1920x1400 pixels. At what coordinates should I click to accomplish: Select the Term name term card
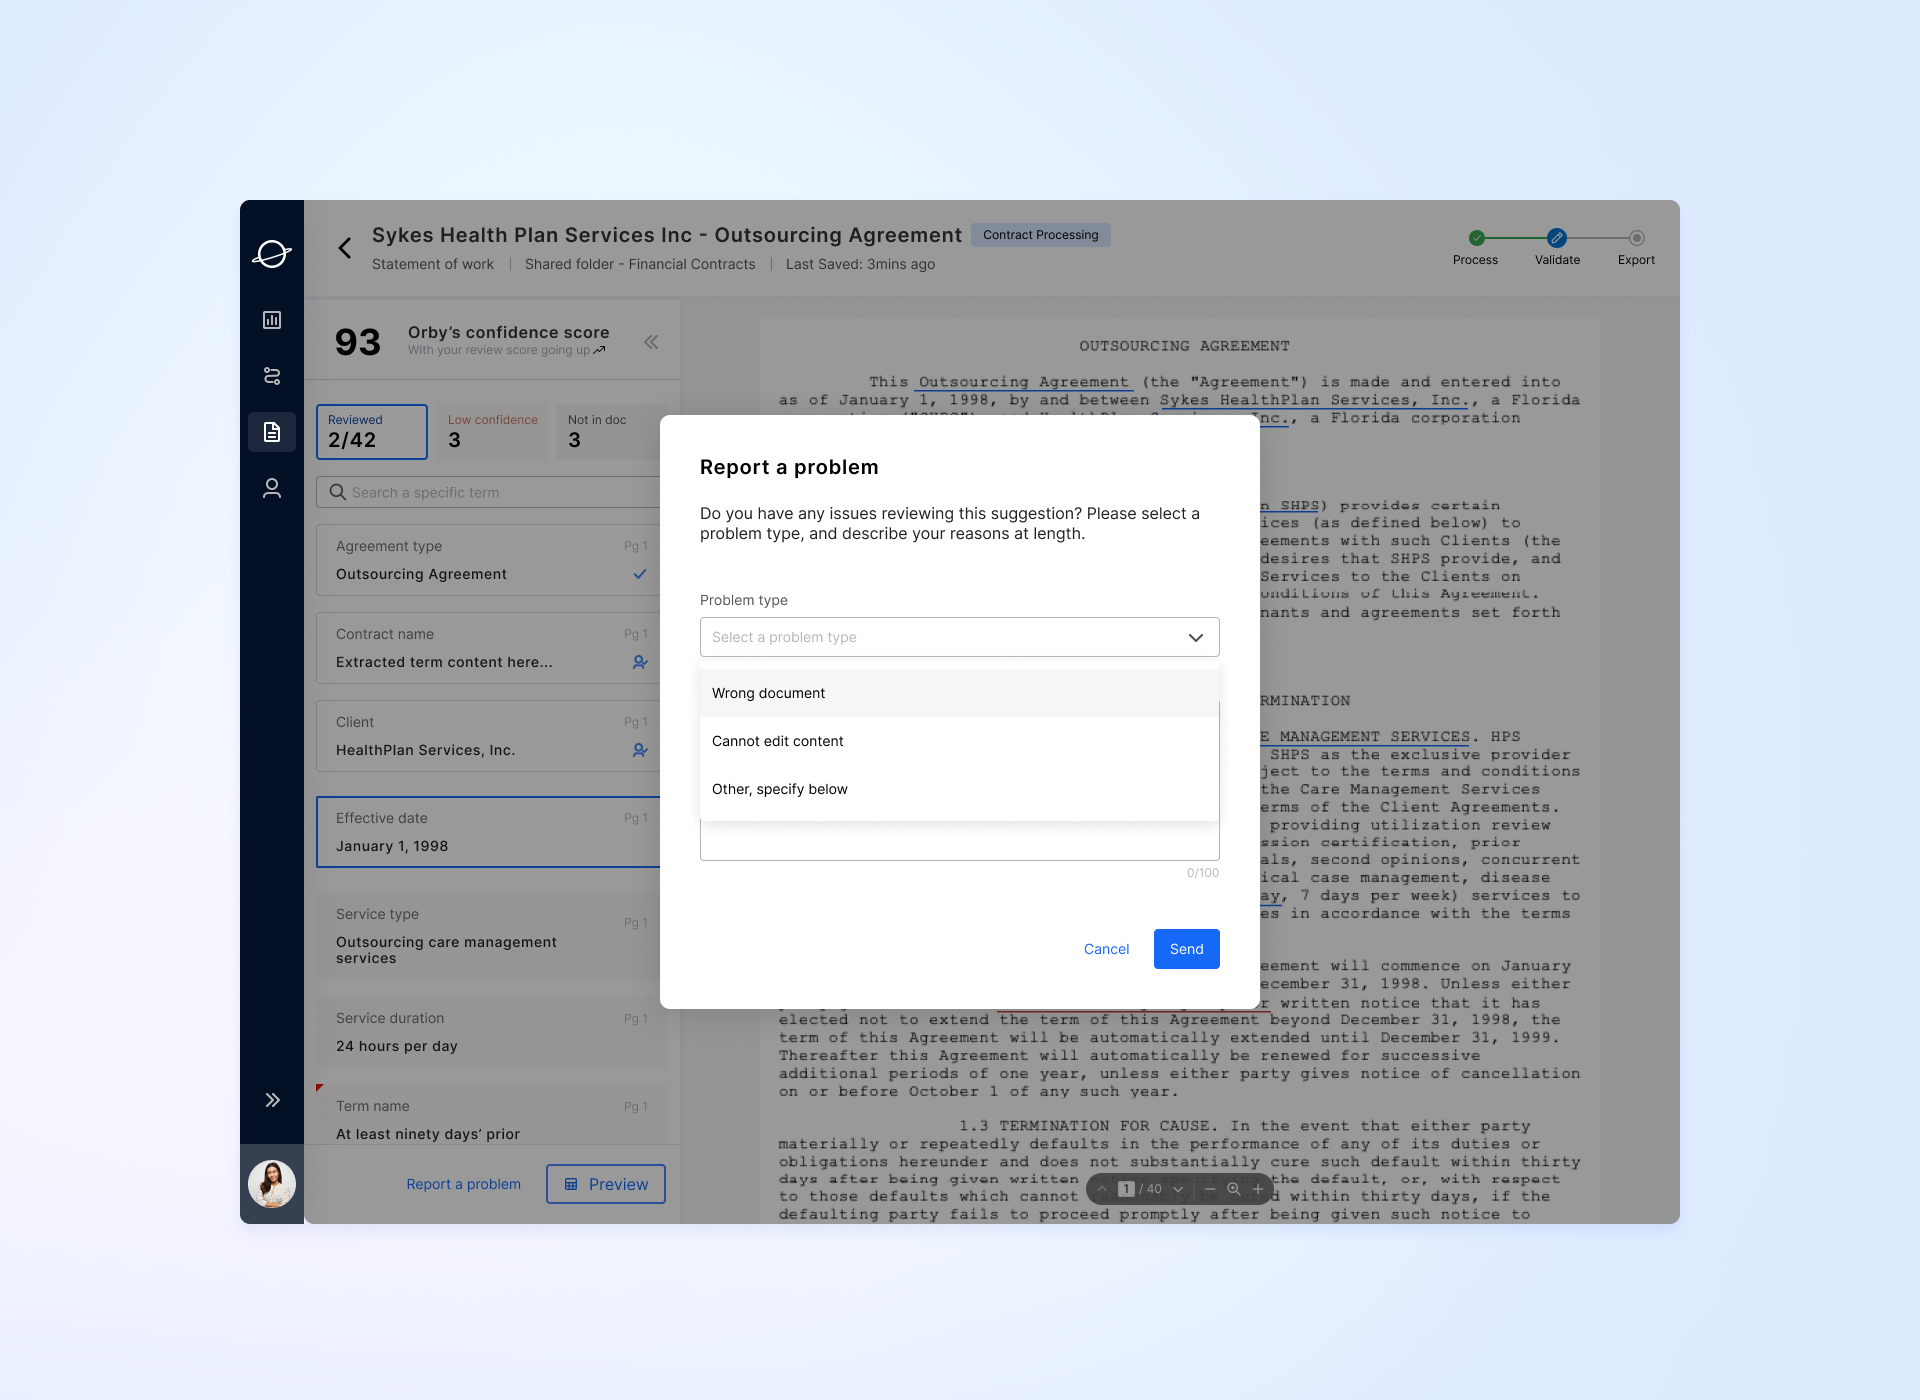tap(491, 1116)
